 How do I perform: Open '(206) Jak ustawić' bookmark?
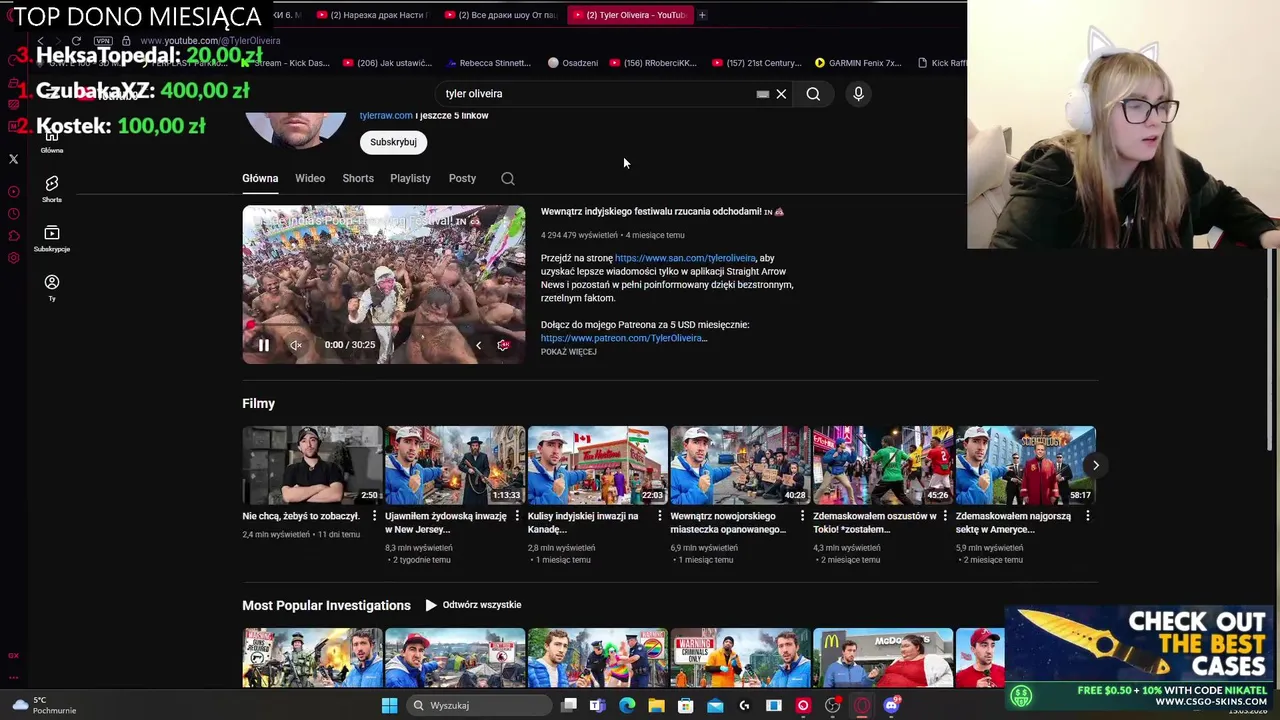click(x=387, y=63)
